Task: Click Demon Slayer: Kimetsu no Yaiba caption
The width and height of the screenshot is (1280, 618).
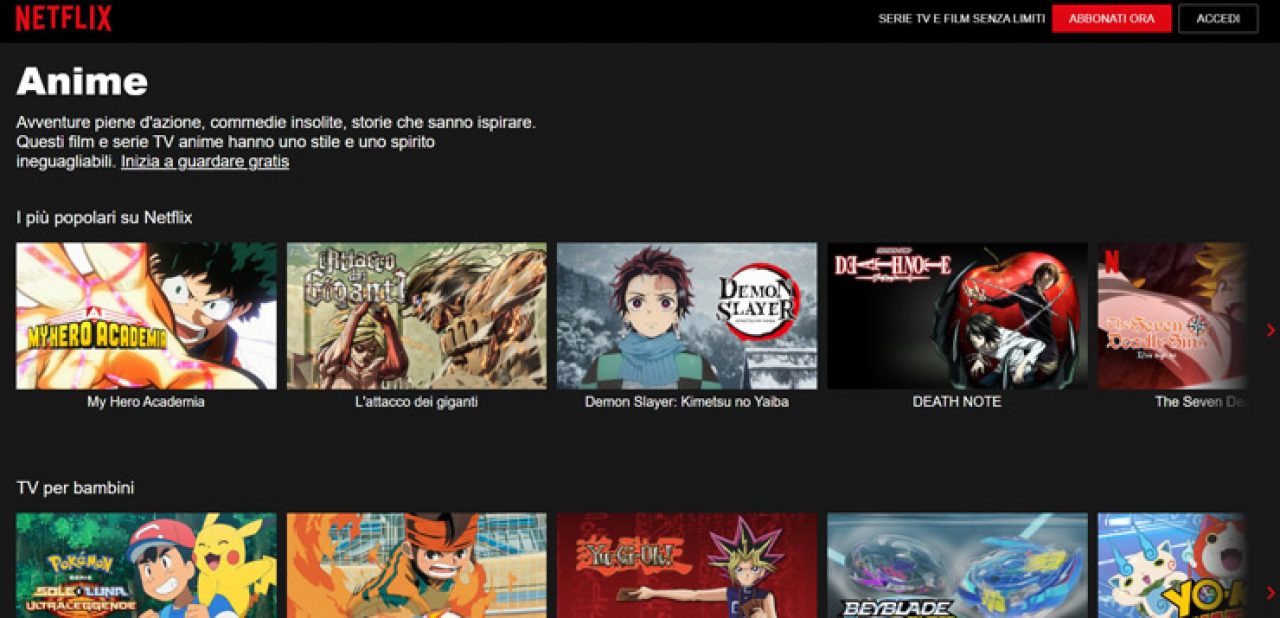Action: pos(686,402)
